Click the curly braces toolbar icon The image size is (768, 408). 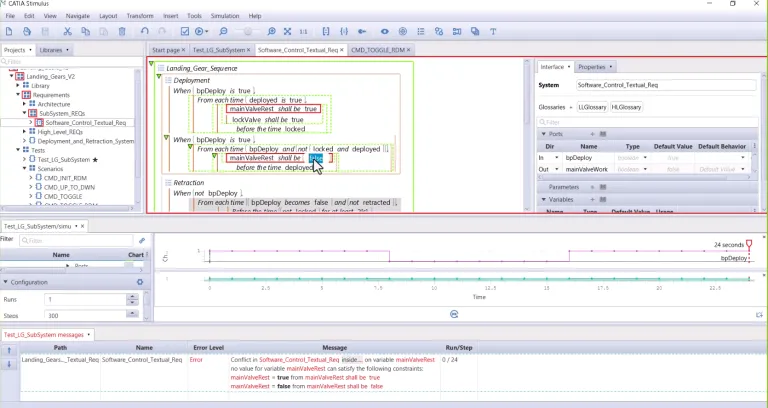tap(344, 31)
